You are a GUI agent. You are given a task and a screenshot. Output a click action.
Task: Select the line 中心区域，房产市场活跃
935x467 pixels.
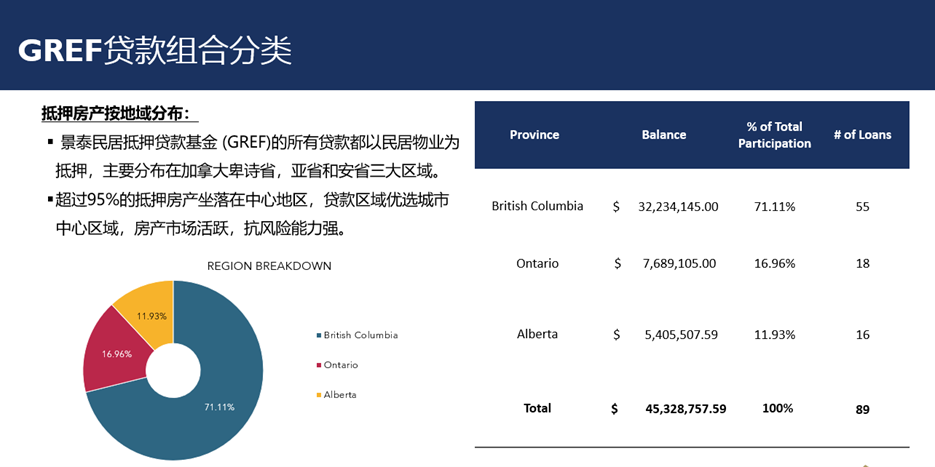click(x=201, y=228)
